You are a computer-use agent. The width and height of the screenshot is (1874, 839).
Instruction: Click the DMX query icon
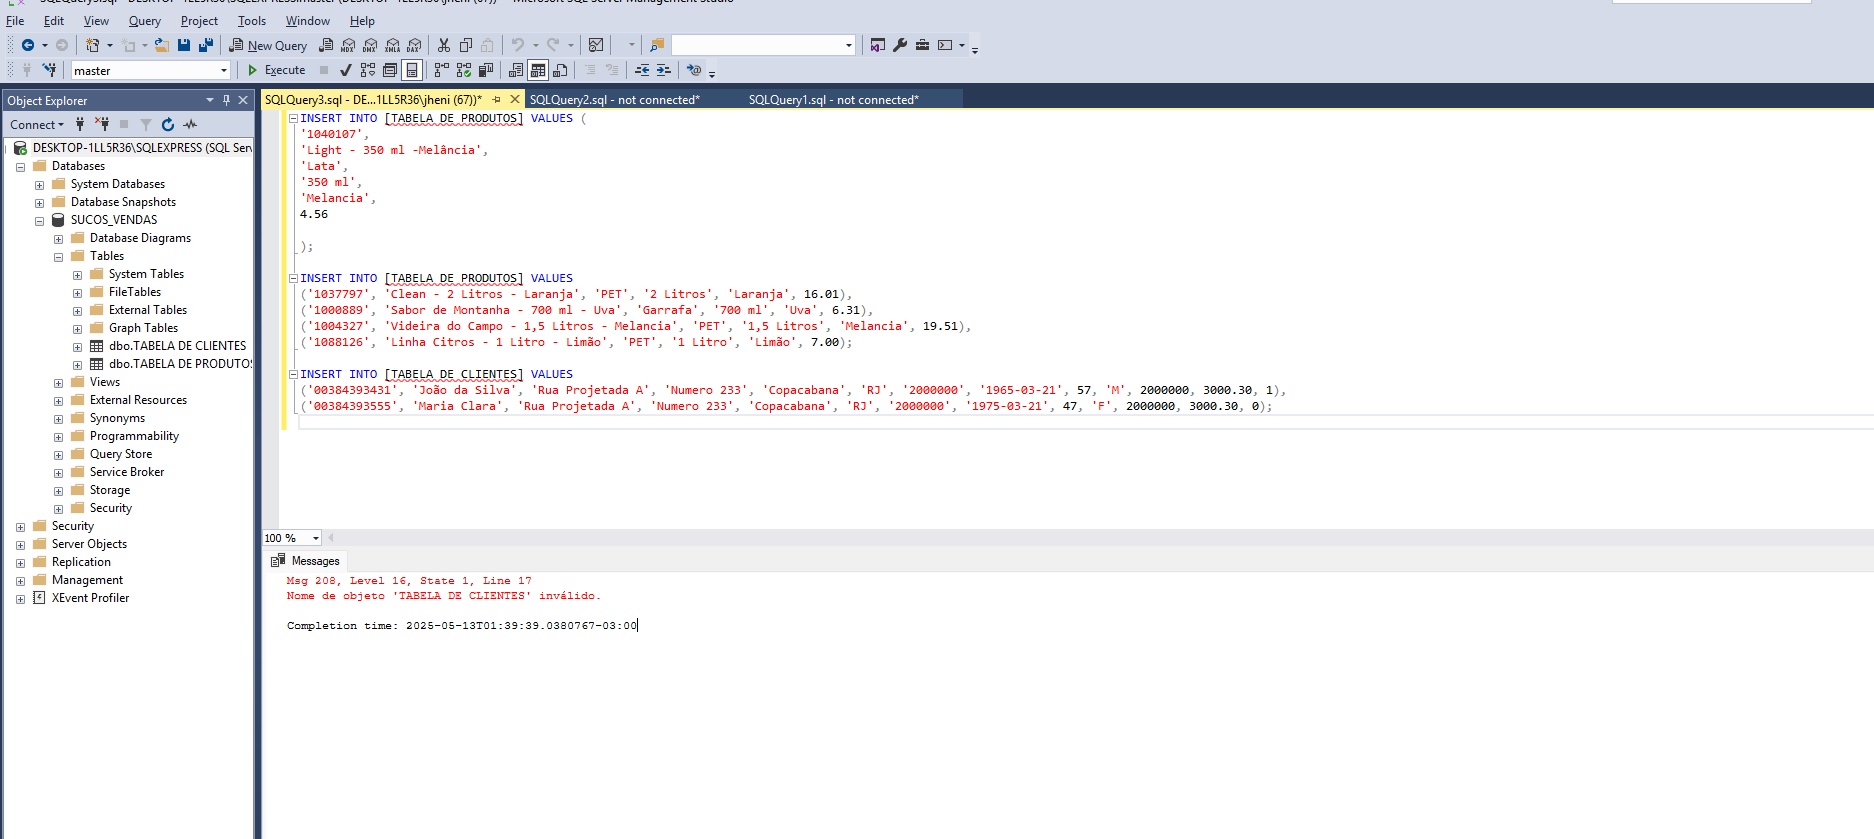(x=370, y=45)
